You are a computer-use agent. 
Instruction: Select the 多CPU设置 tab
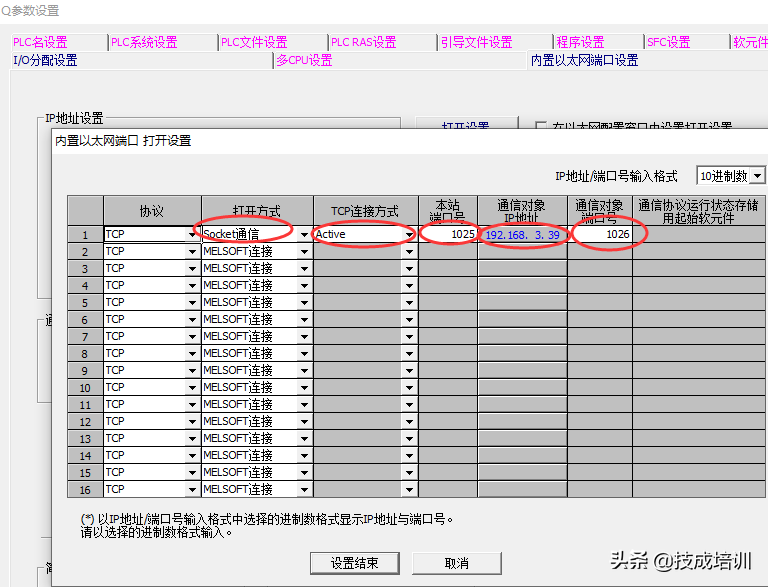click(304, 60)
